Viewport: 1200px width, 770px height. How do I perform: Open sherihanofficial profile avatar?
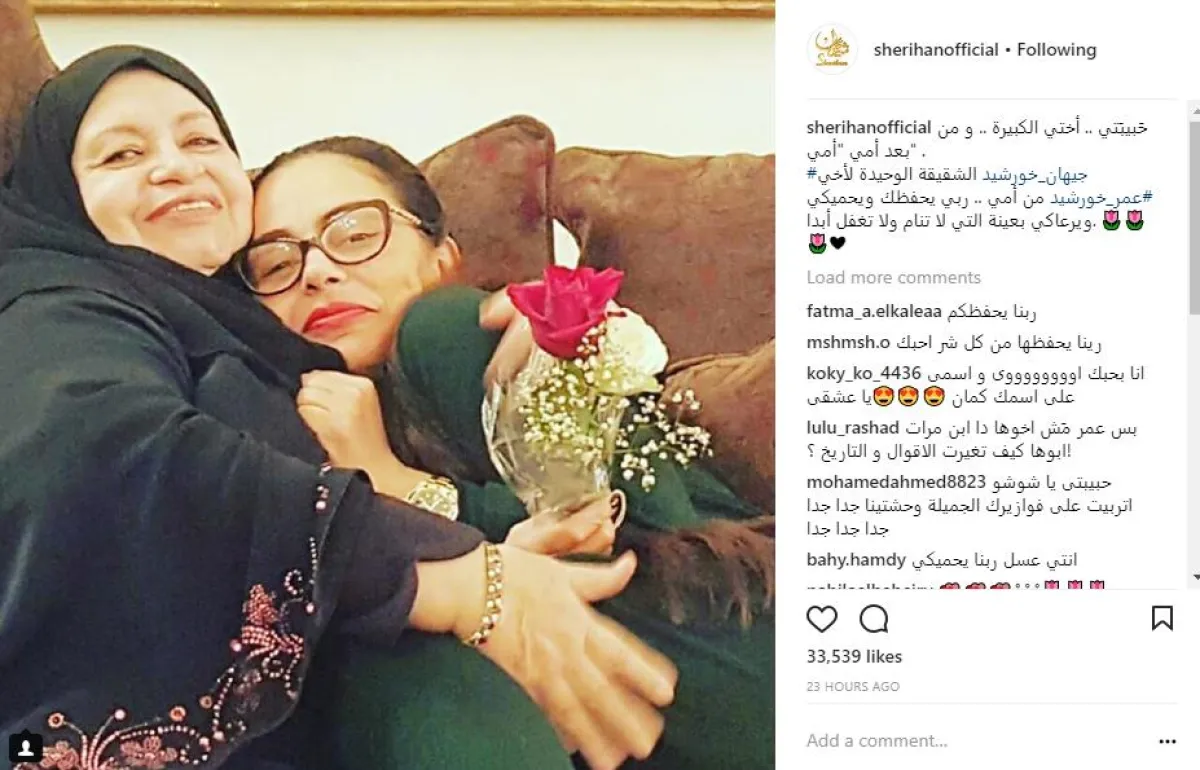(x=831, y=49)
